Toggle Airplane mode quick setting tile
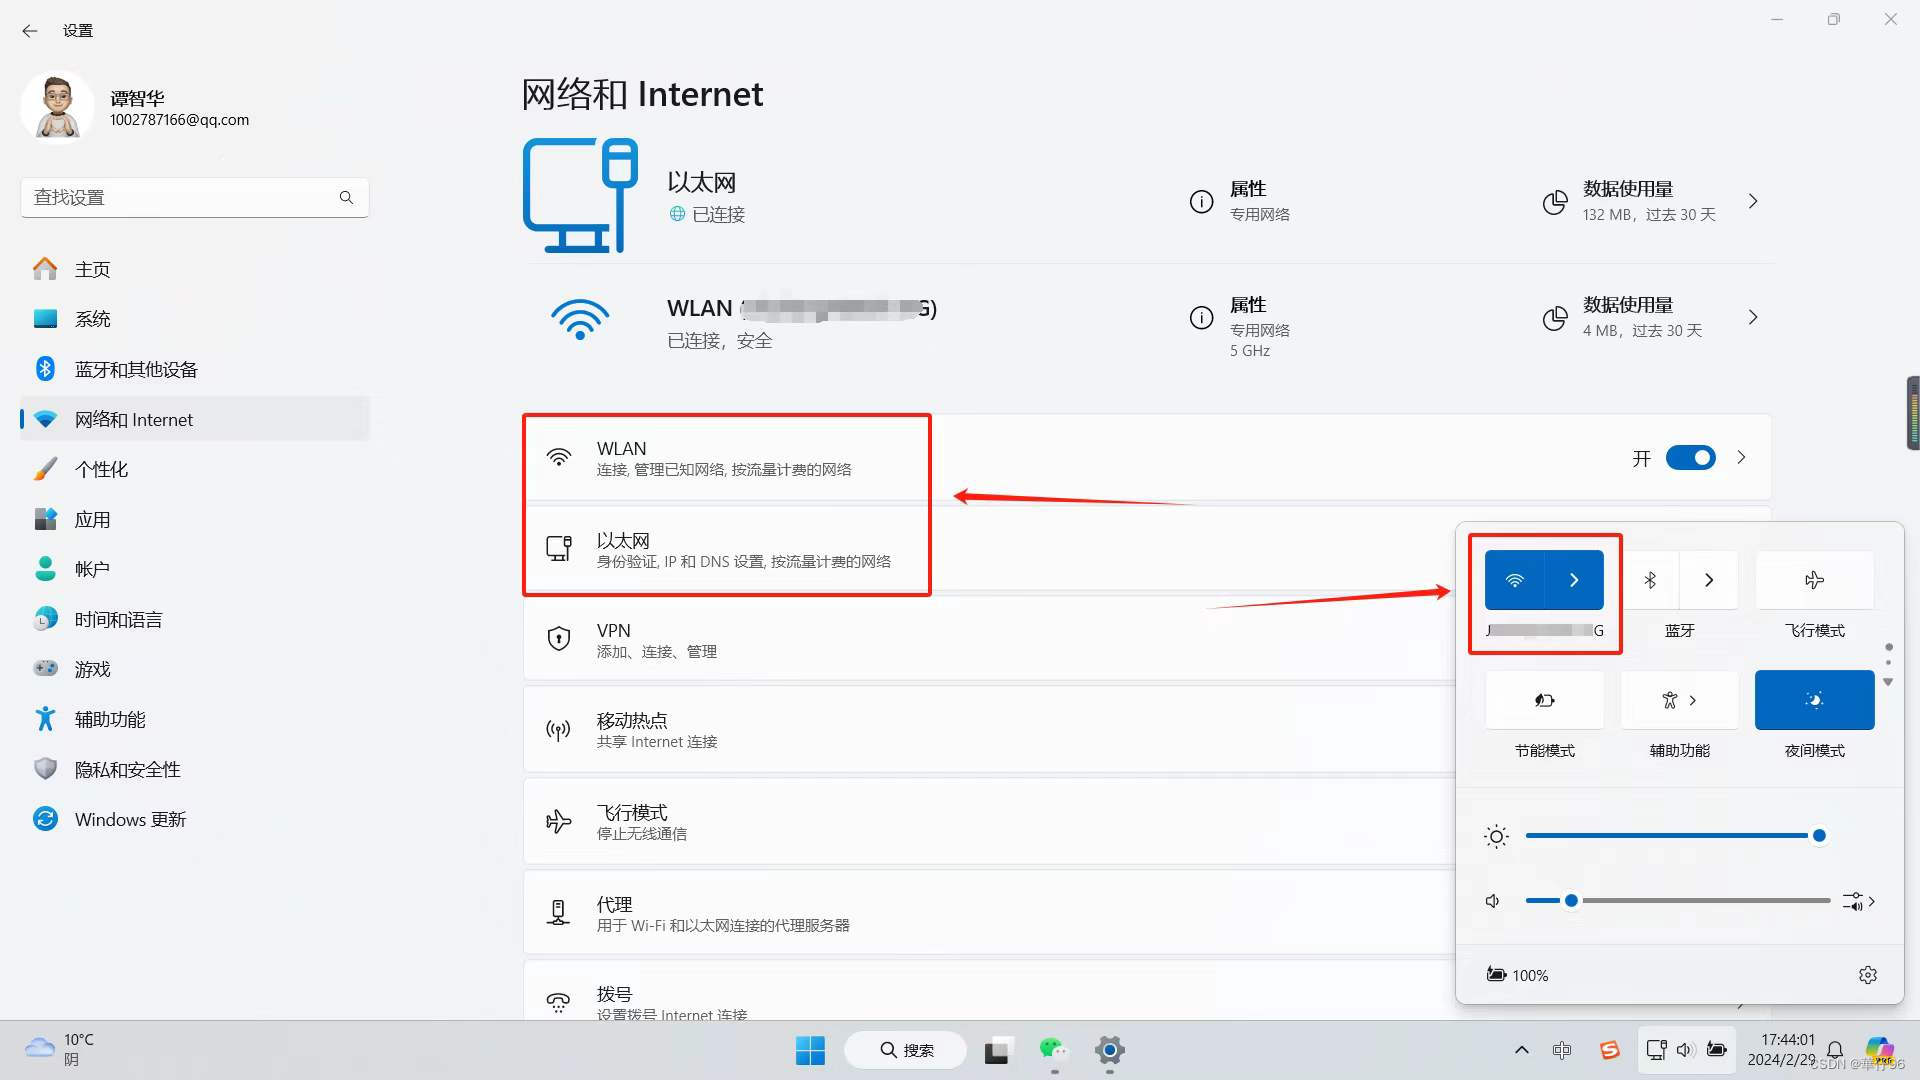The width and height of the screenshot is (1920, 1080). point(1814,580)
